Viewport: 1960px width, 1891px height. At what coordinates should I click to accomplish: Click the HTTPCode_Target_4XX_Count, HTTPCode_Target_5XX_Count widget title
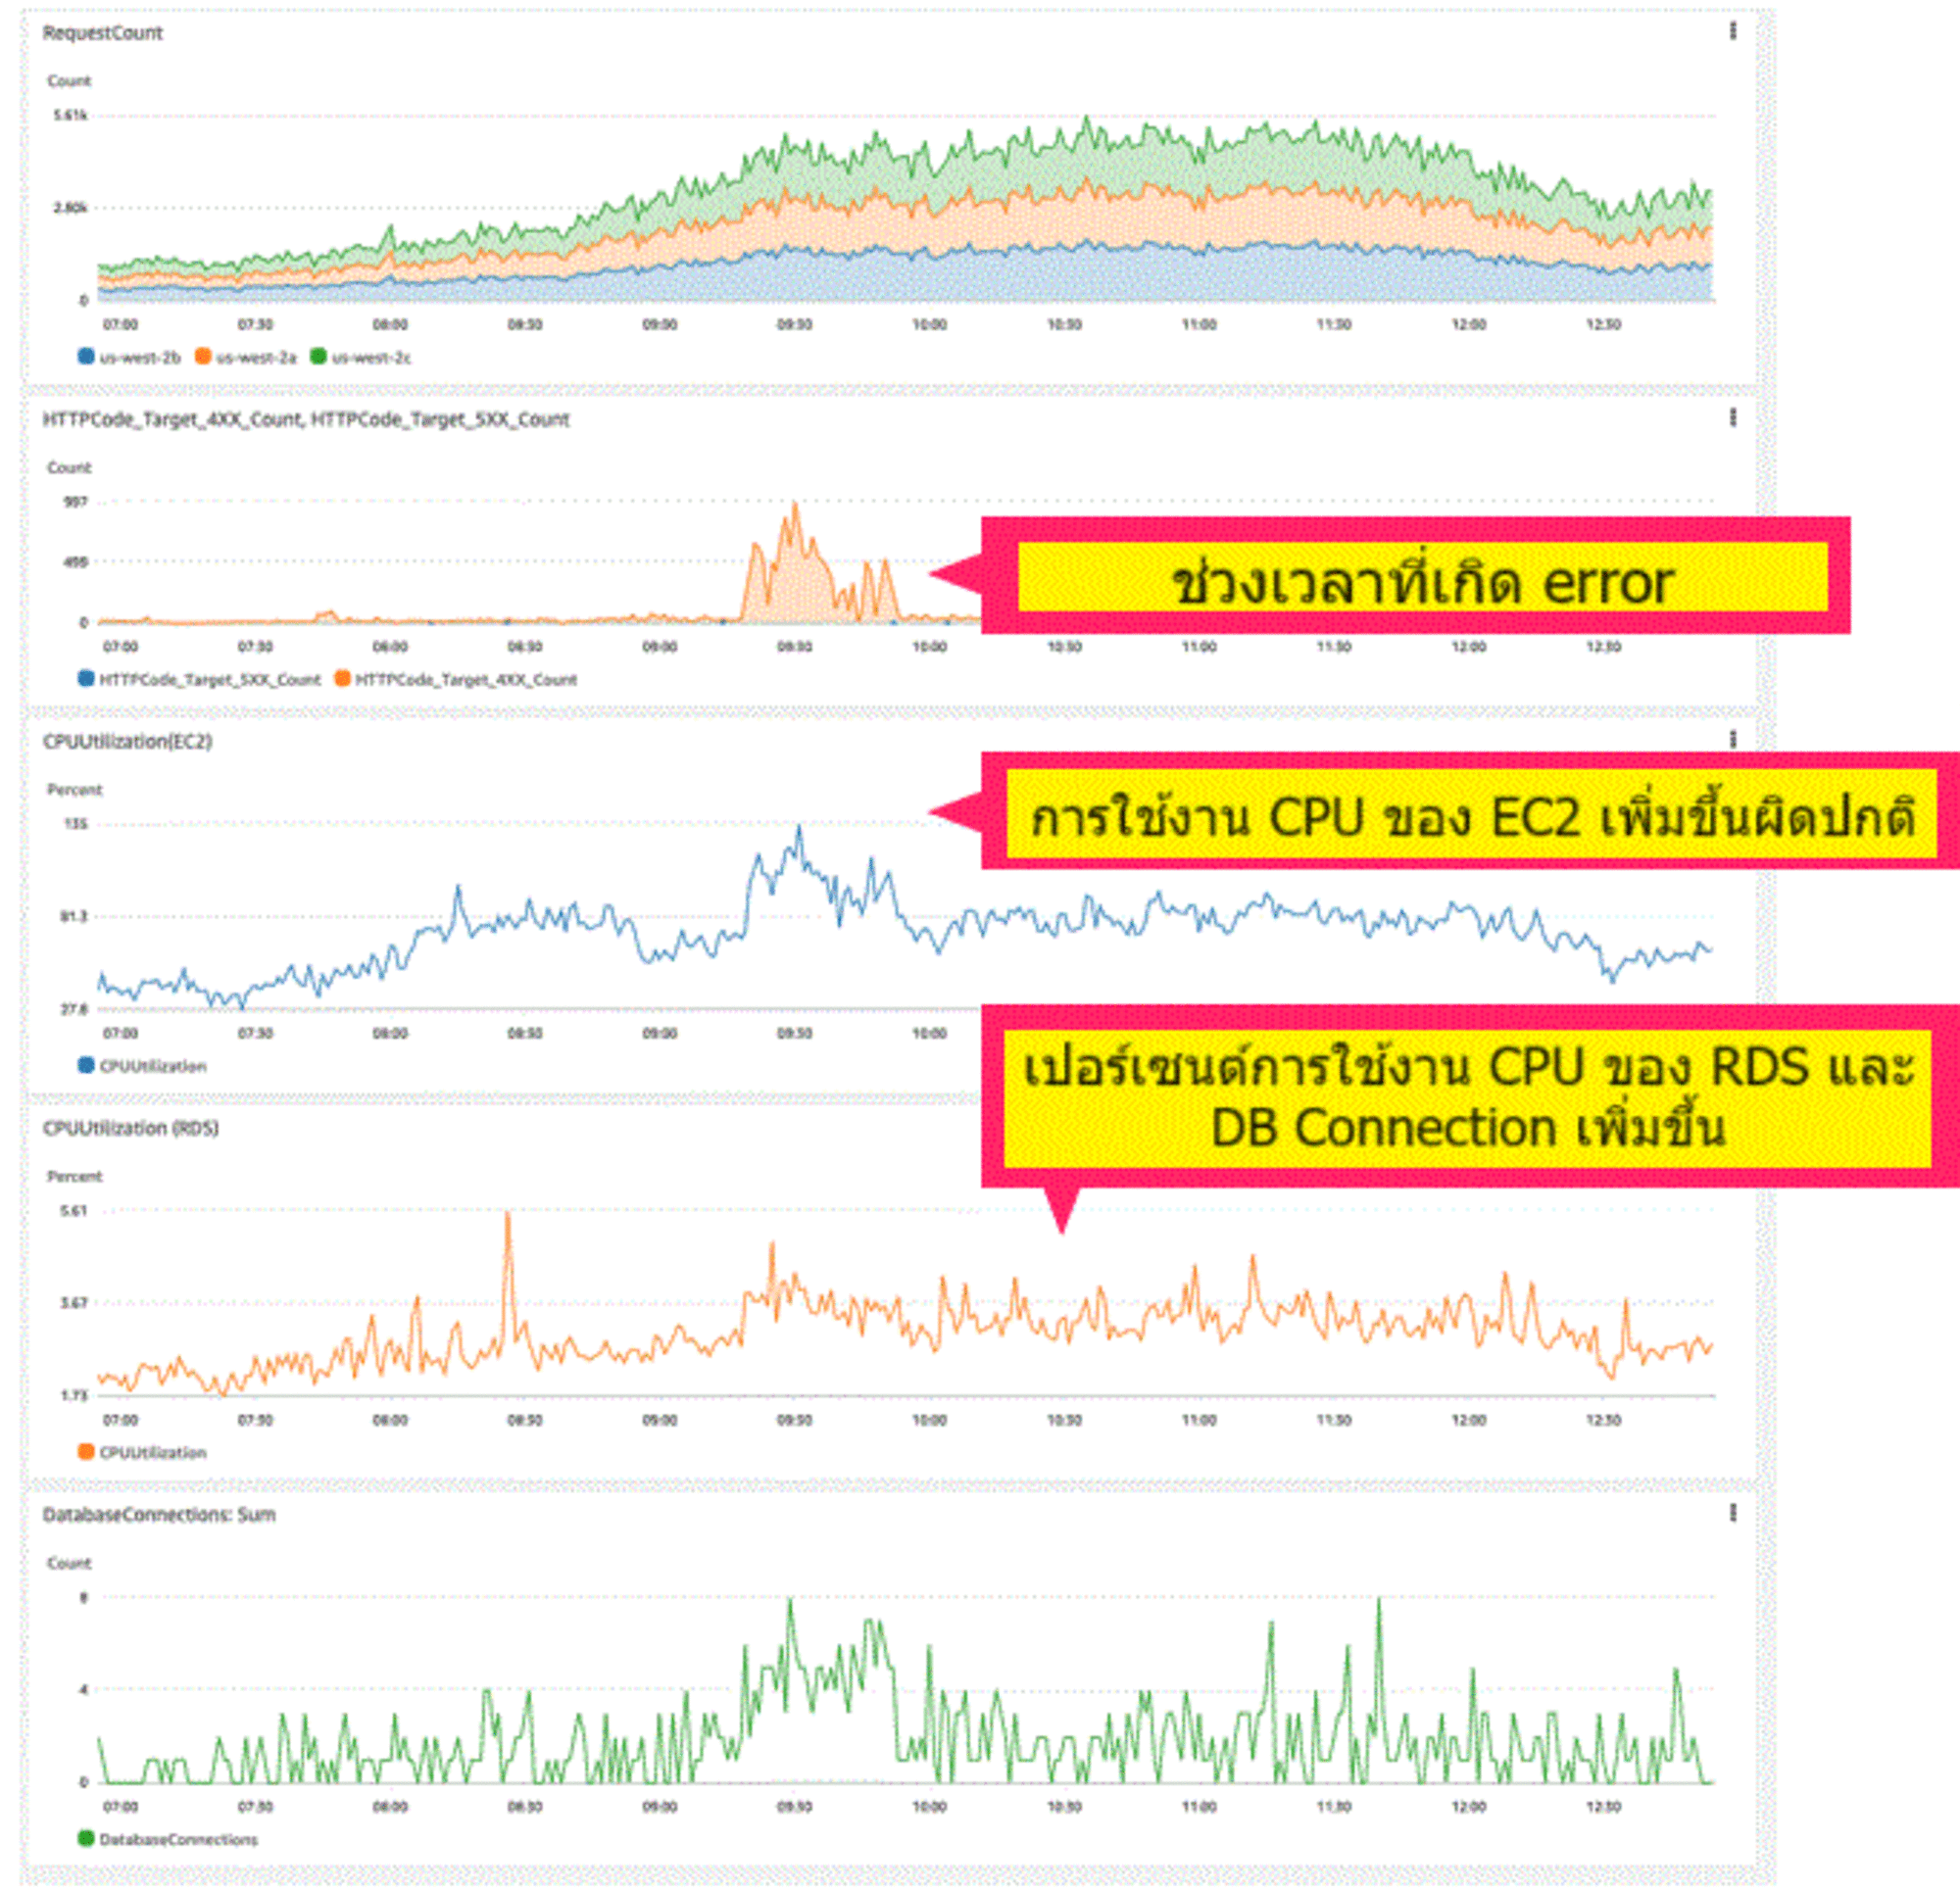click(306, 419)
